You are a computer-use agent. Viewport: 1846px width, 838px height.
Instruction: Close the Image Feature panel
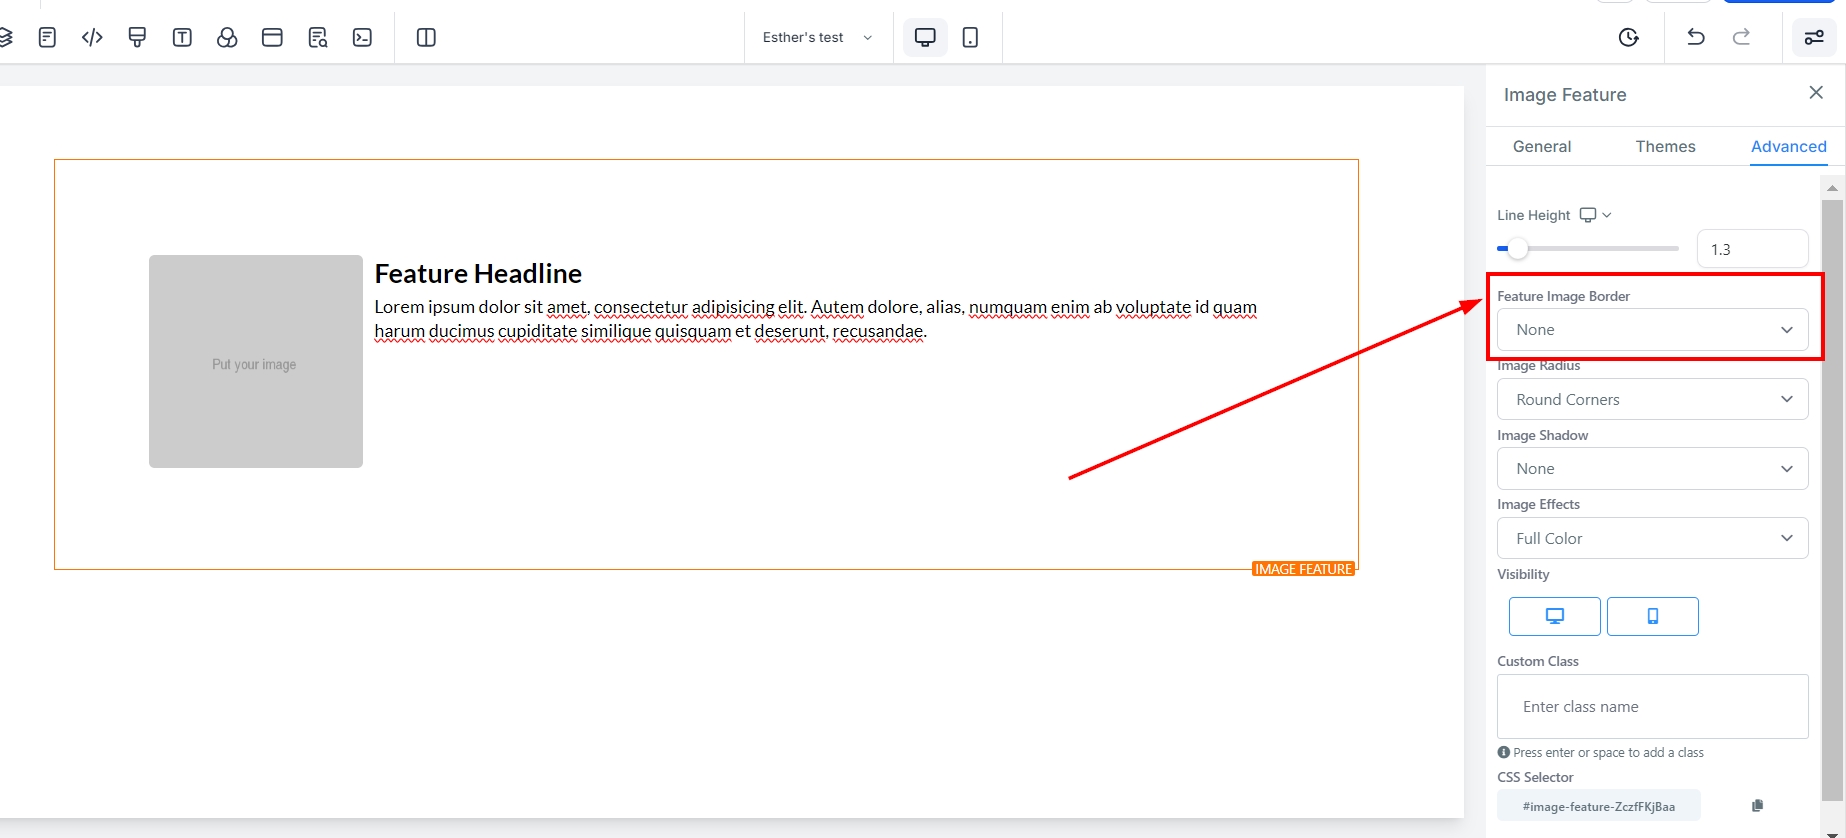click(1816, 93)
